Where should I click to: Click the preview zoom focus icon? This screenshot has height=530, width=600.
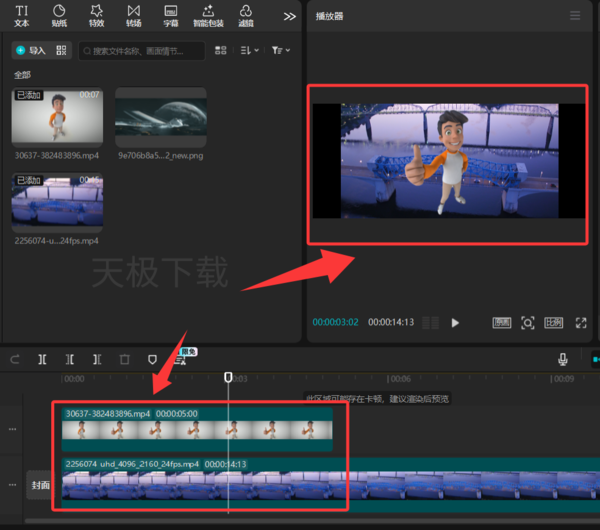pyautogui.click(x=528, y=323)
